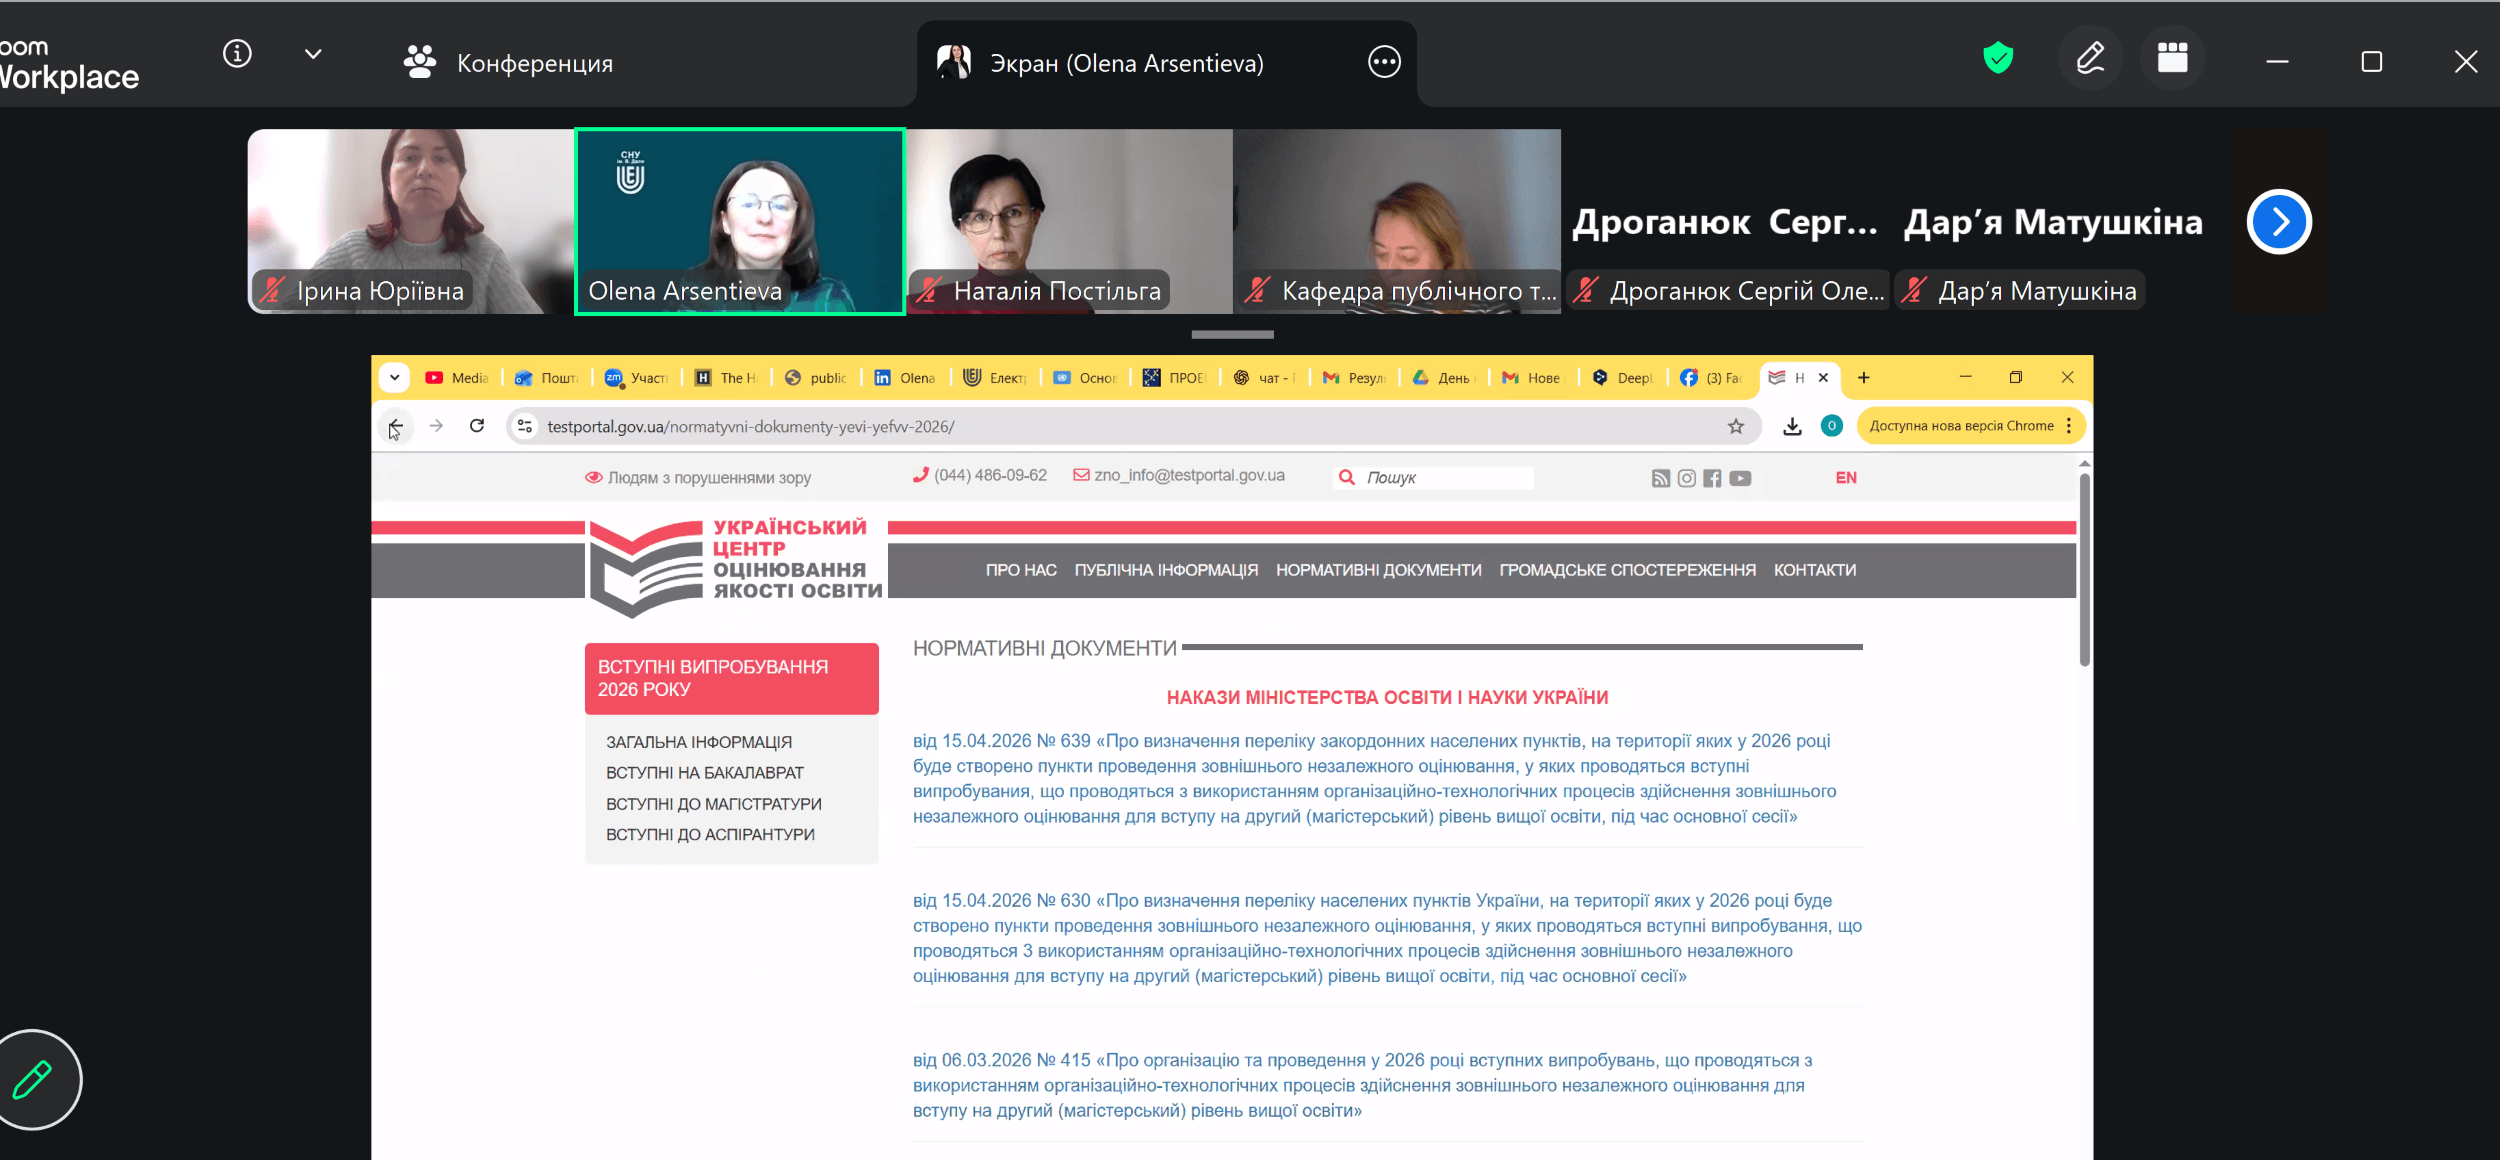Expand the Chrome tab search dropdown
2500x1160 pixels.
395,378
